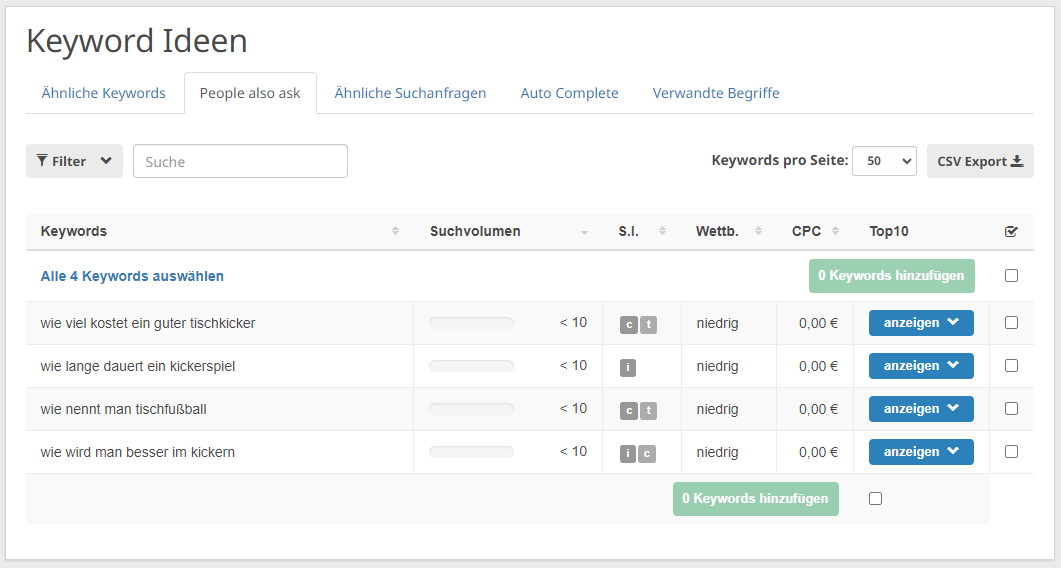Click the select-all checkmark icon in table header
Screen dimensions: 1061x568
coord(1011,231)
